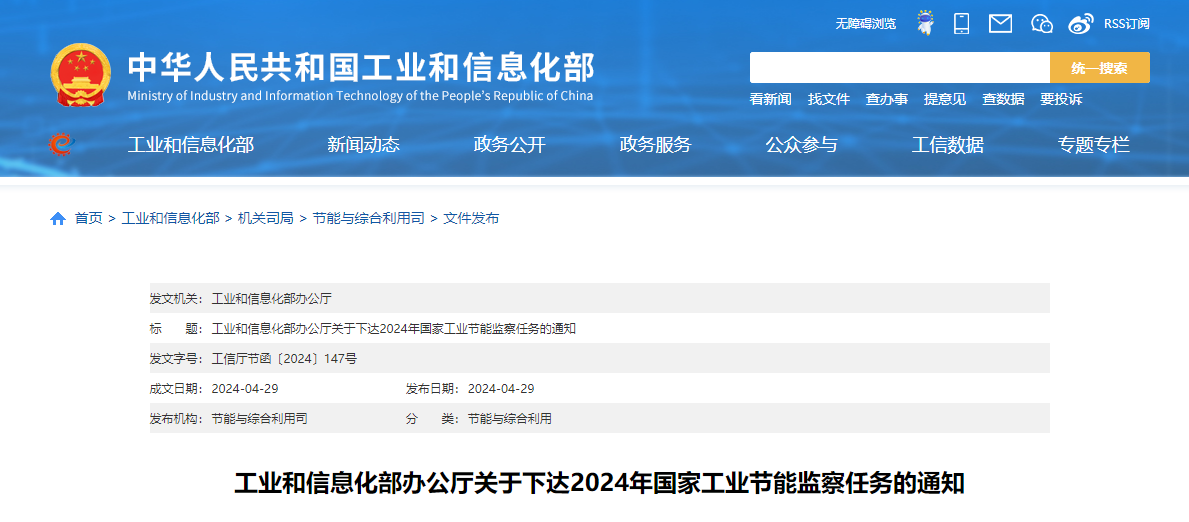Screen dimensions: 1189x522
Task: Select the title row text in metadata table
Action: click(x=394, y=329)
